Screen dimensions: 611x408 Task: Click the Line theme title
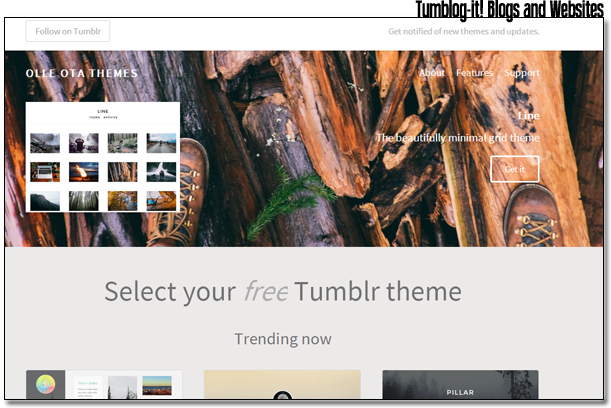coord(528,116)
